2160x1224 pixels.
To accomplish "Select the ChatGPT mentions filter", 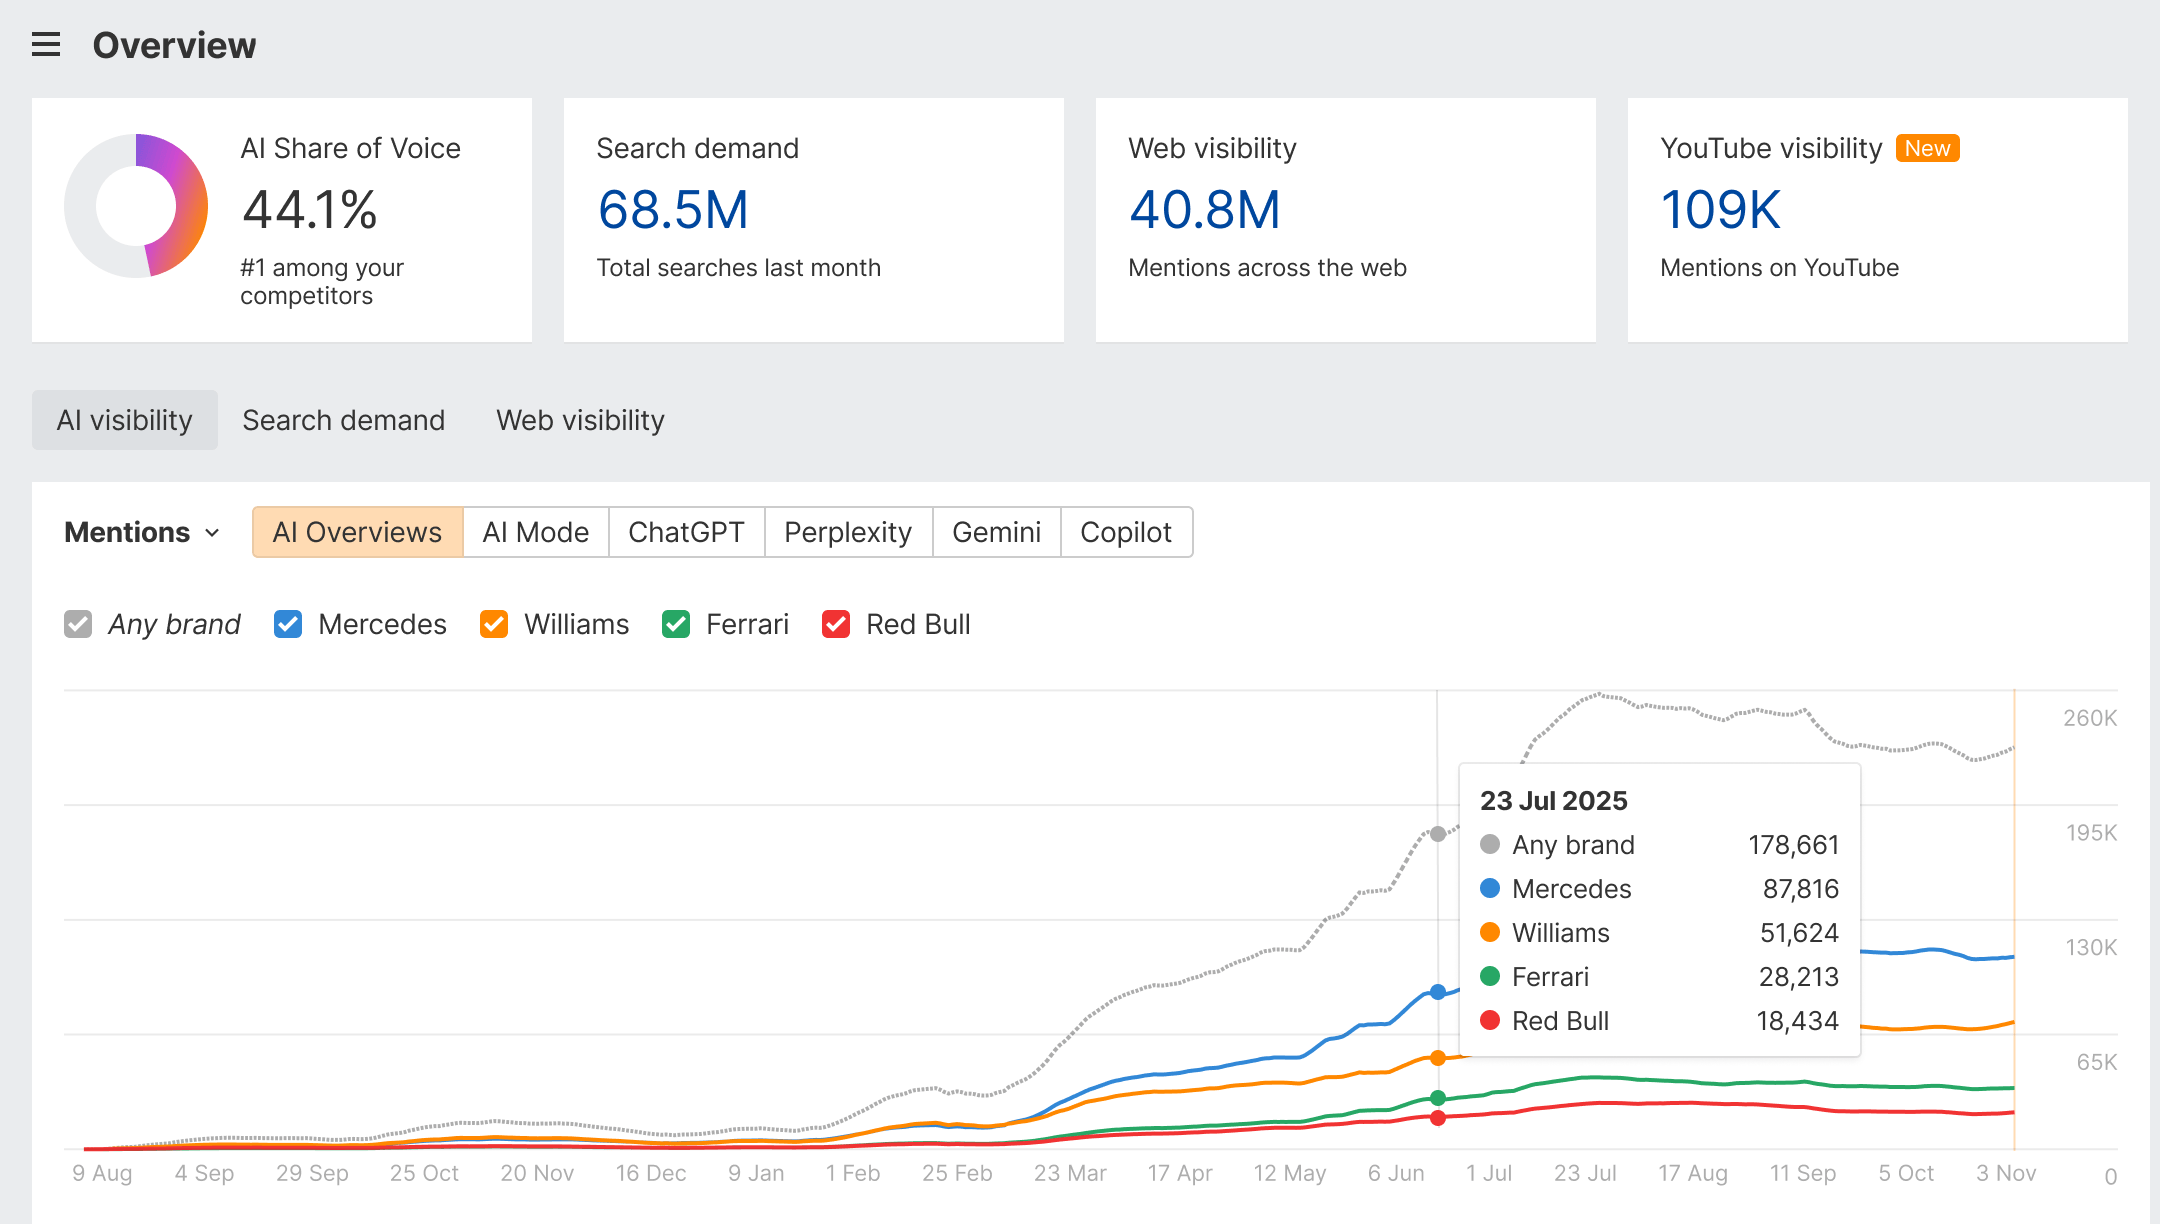I will pyautogui.click(x=686, y=532).
